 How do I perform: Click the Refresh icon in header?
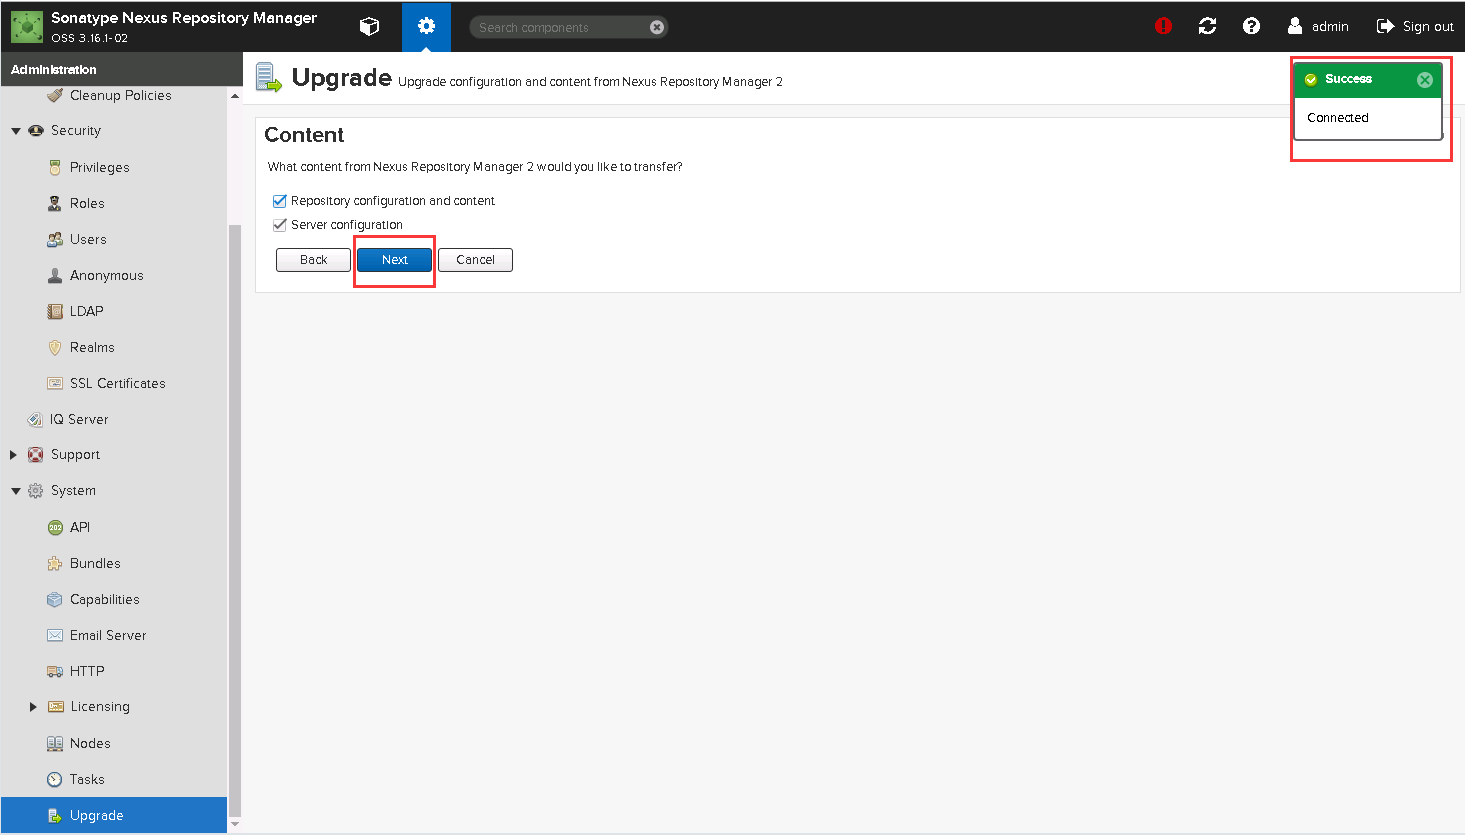coord(1207,26)
